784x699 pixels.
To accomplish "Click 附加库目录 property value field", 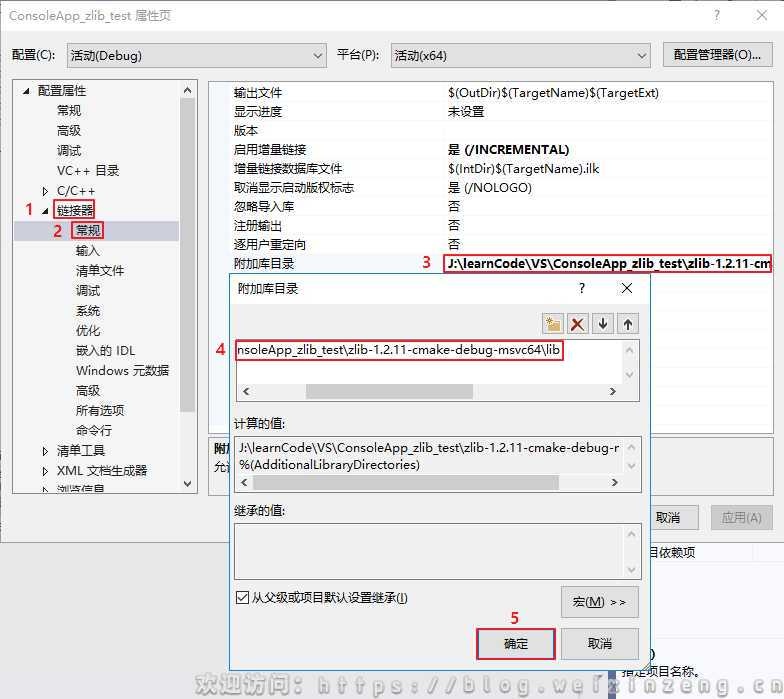I will (608, 264).
